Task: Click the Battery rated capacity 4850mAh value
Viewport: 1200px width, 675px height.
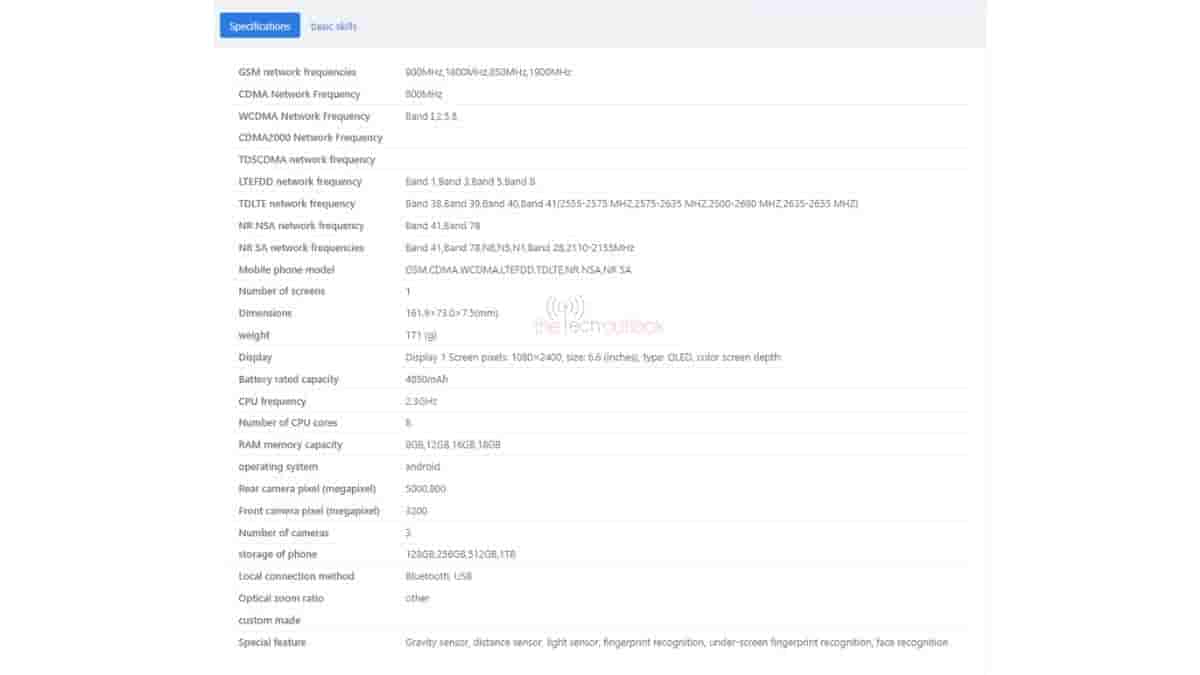Action: 427,379
